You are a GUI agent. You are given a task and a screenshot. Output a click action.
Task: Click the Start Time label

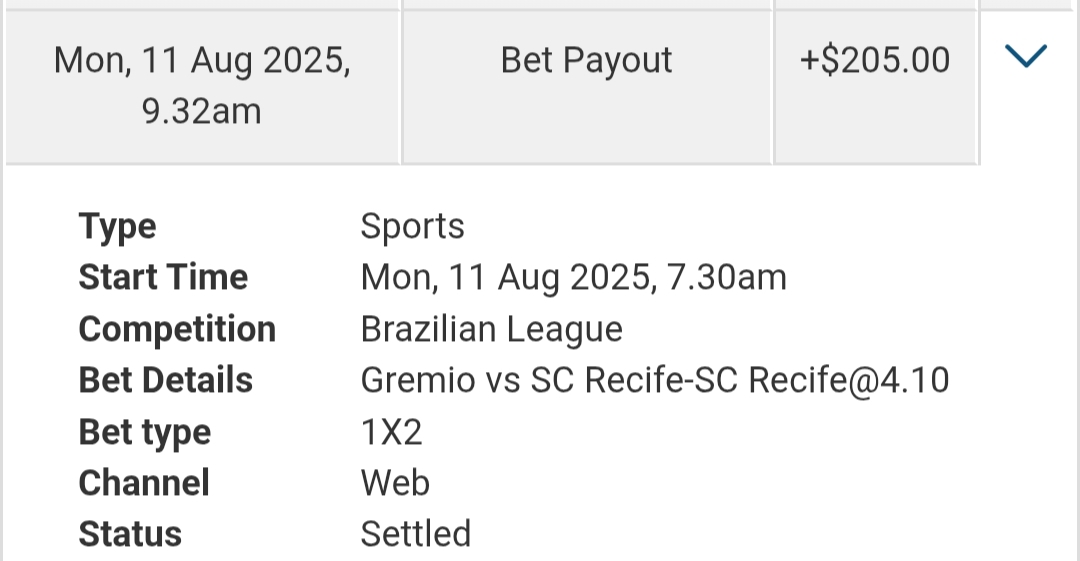coord(163,277)
